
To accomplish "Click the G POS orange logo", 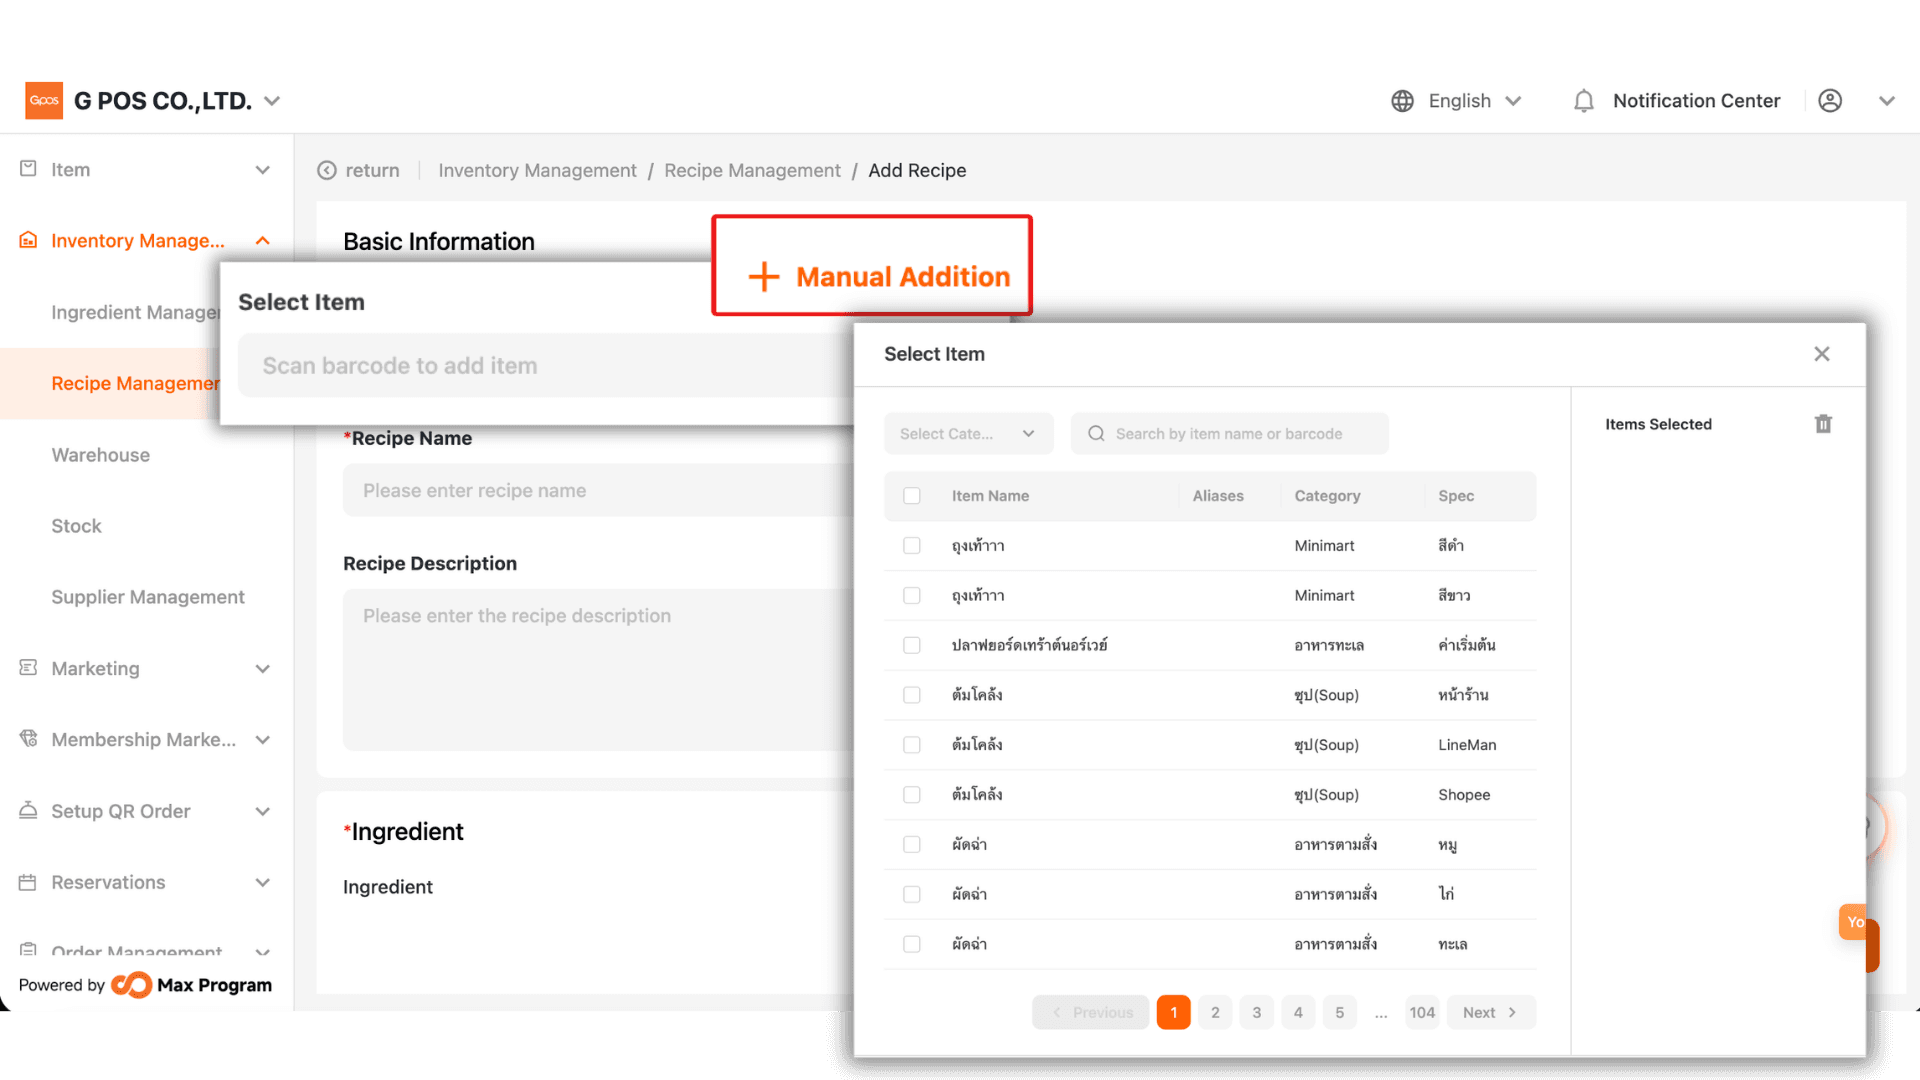I will pos(44,101).
